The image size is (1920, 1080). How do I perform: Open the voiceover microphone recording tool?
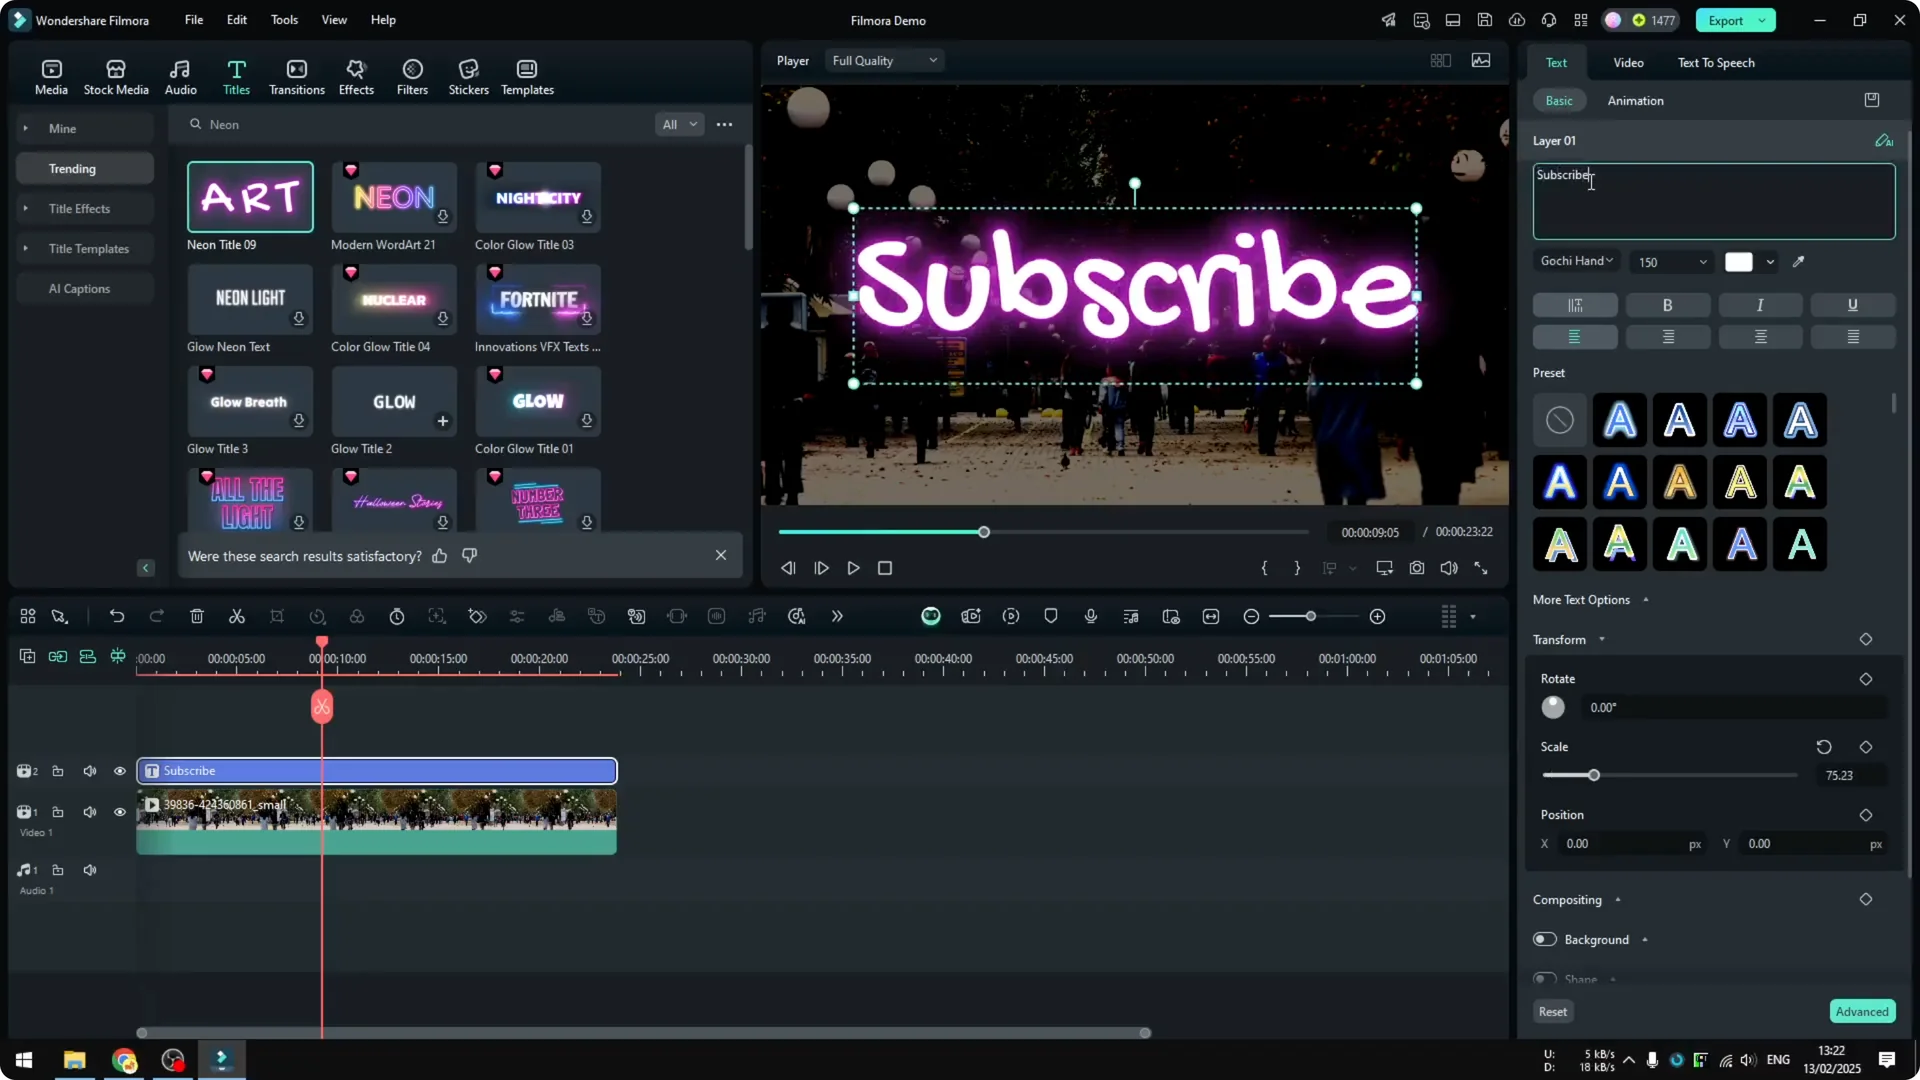coord(1090,616)
